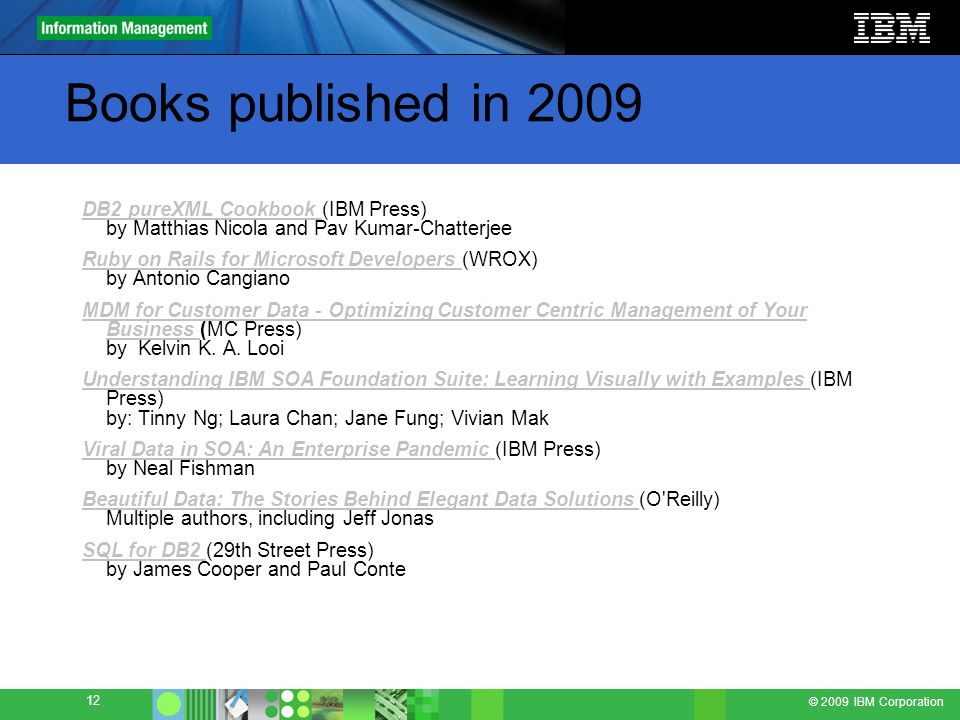
Task: Open Beautiful Data book link
Action: 359,499
